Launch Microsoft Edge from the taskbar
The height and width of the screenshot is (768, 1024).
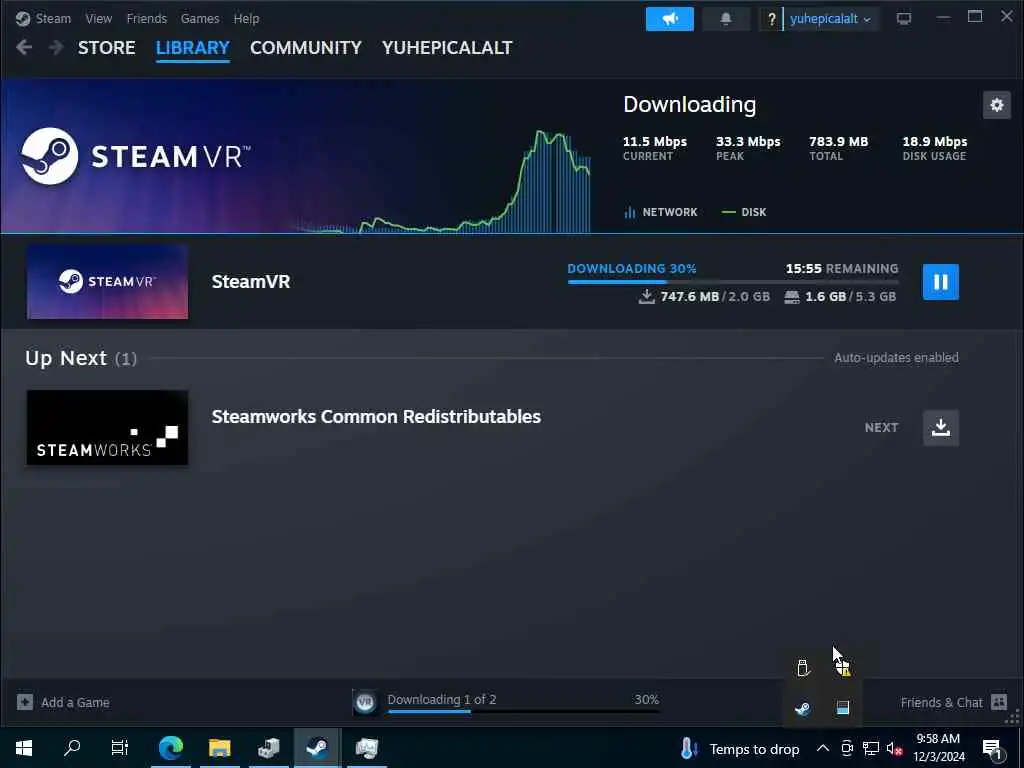click(171, 748)
